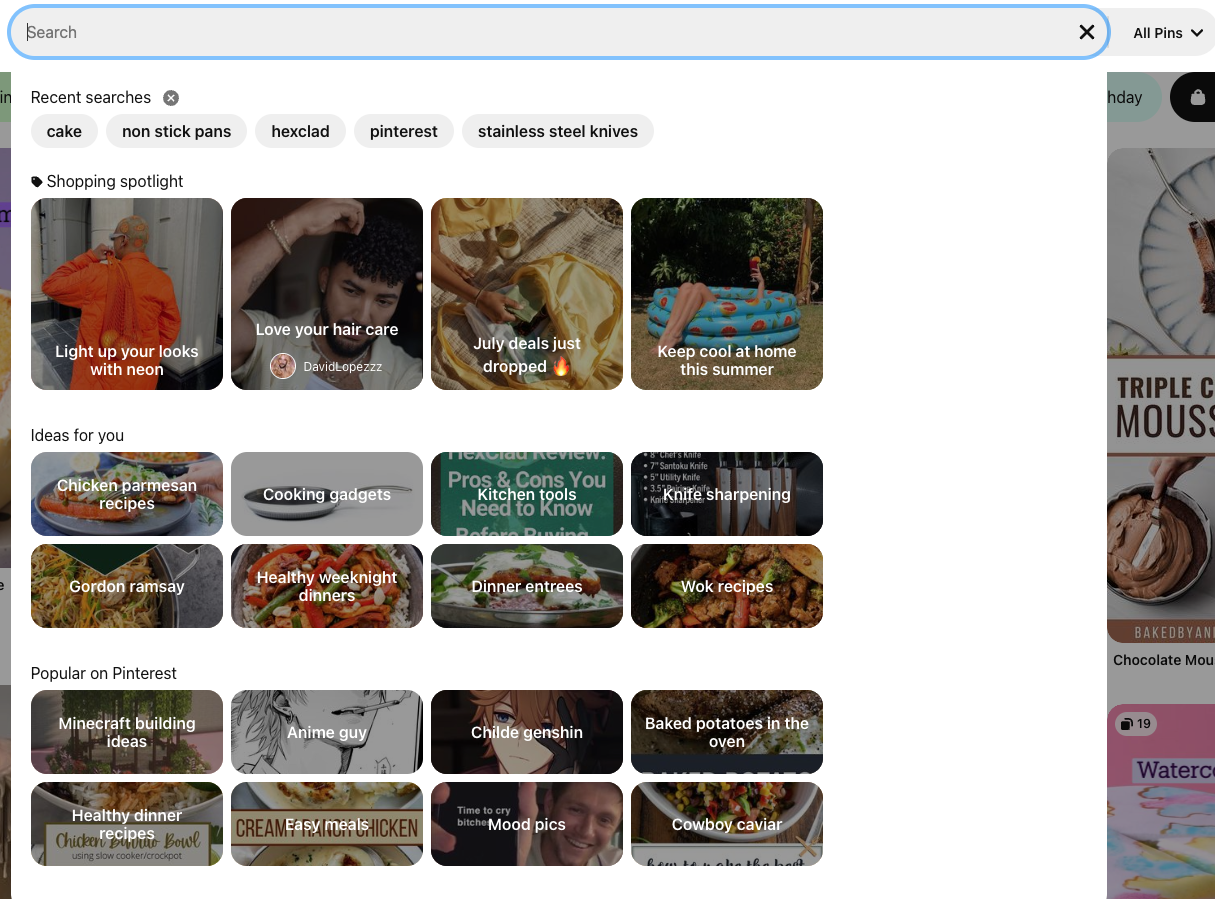Screen dimensions: 1215x899
Task: Click the black shopping bag icon
Action: pos(1197,97)
